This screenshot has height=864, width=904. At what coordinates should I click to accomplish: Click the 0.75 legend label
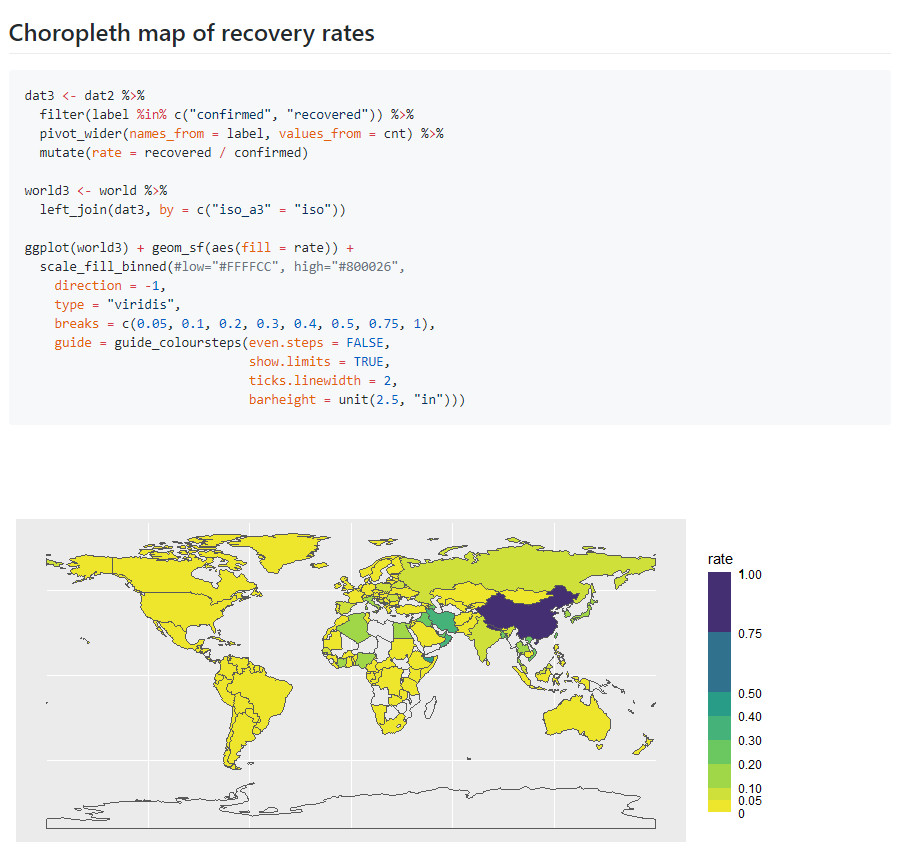750,634
